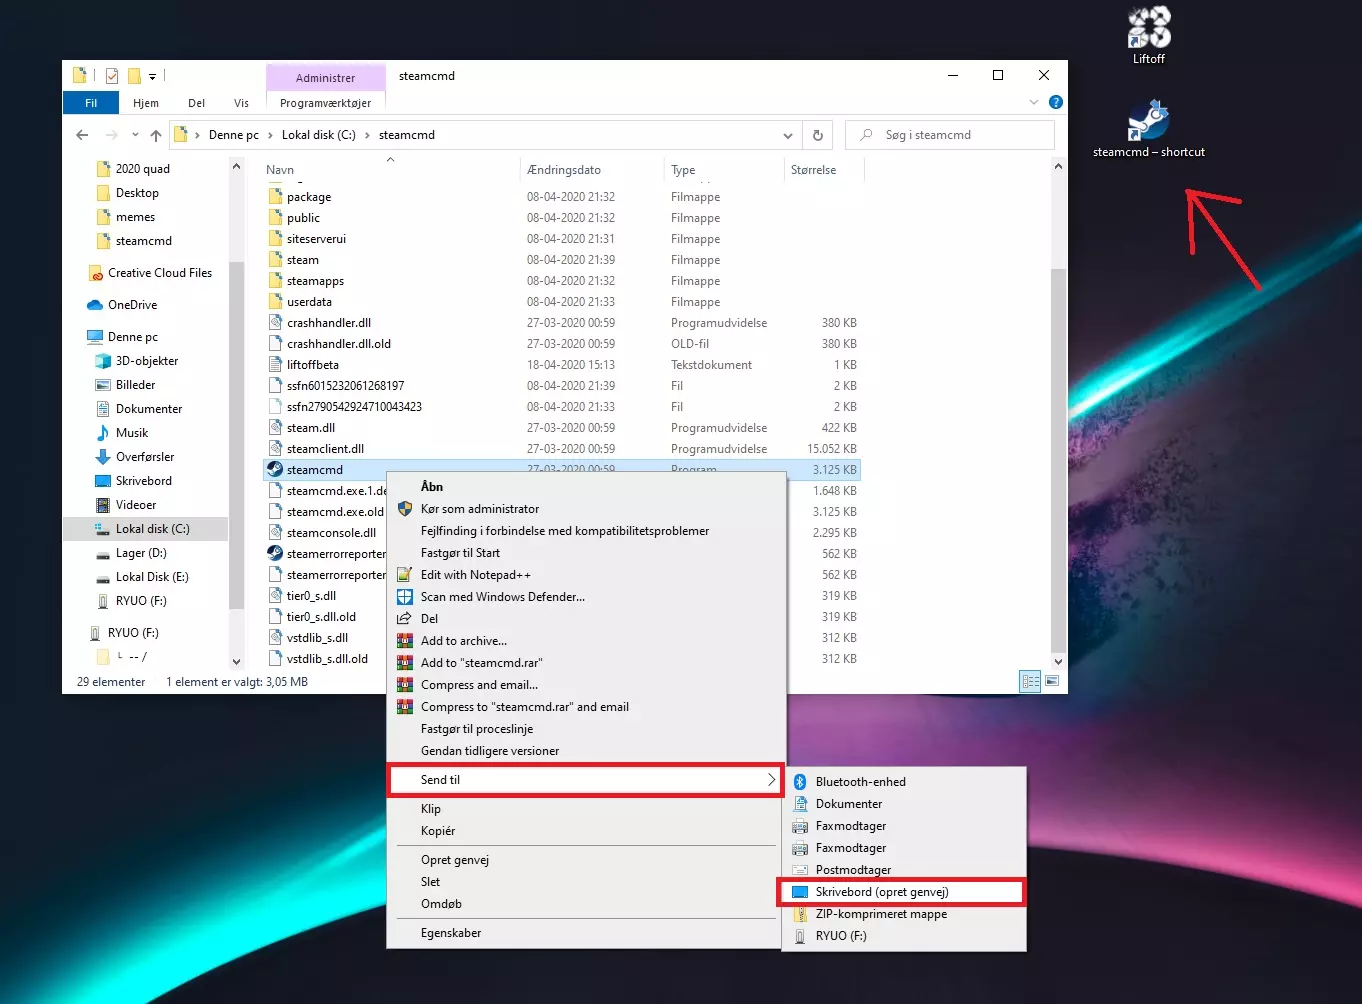Select Kør som administrator in context menu
Screen dimensions: 1362x1004
tap(479, 509)
